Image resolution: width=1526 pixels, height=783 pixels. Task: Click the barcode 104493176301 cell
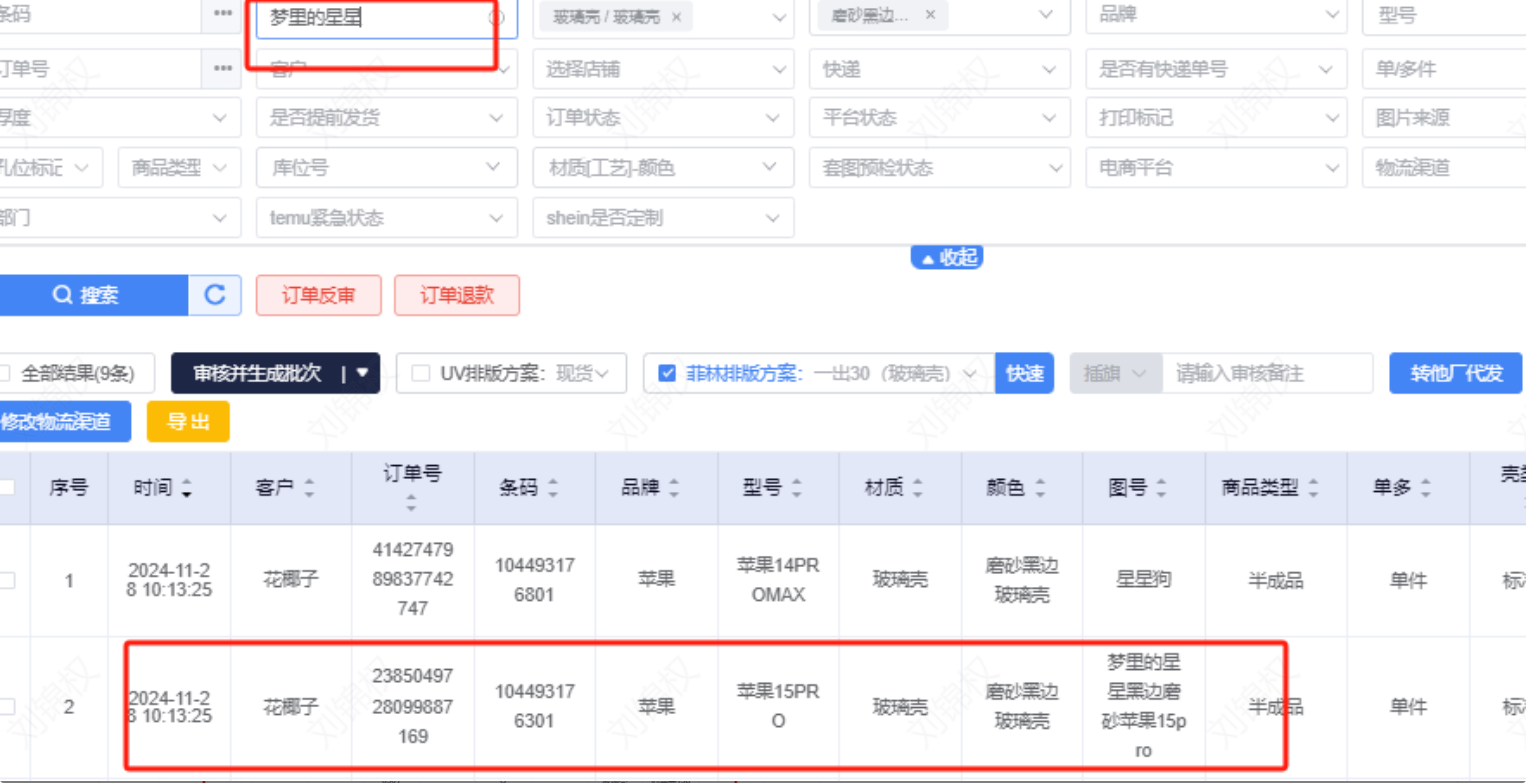[x=536, y=707]
